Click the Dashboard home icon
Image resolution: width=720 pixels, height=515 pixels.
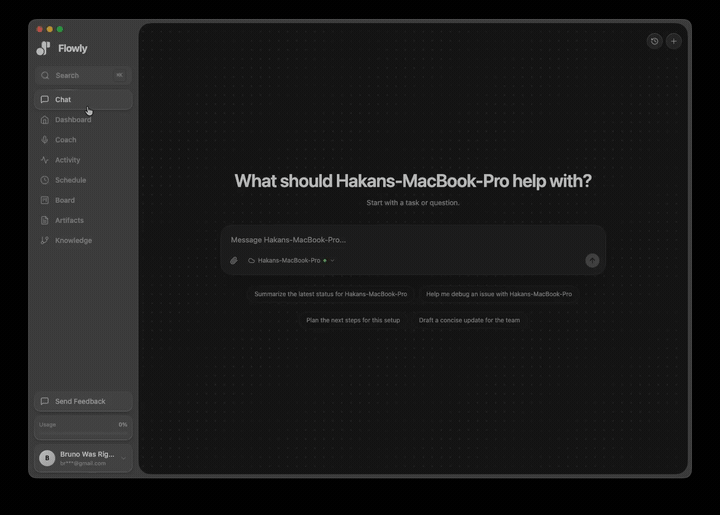45,120
